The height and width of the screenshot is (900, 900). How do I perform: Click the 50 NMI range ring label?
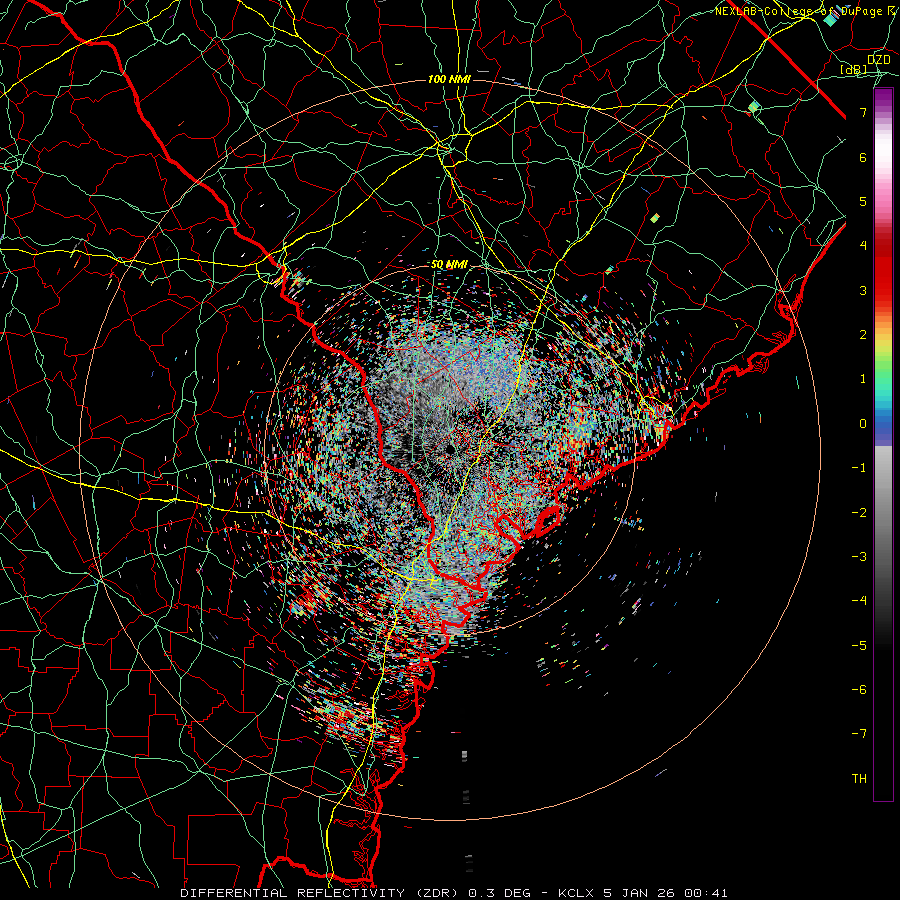click(449, 265)
